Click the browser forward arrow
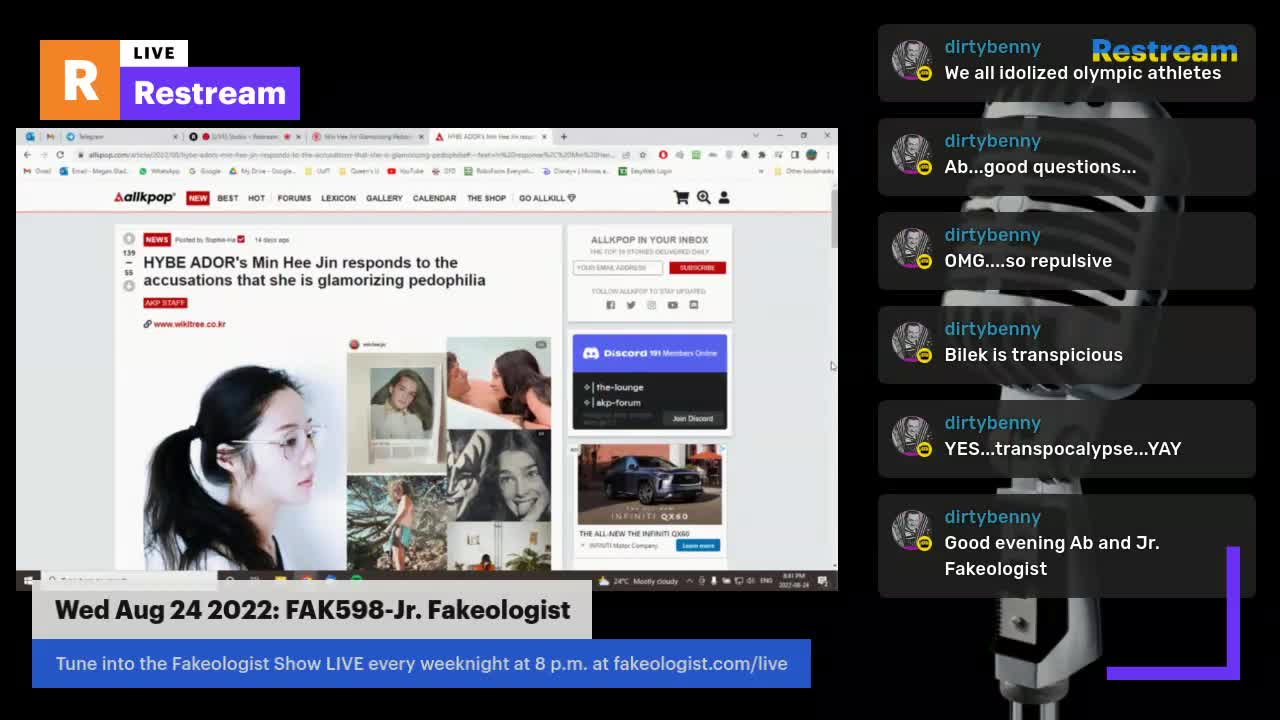 [43, 155]
